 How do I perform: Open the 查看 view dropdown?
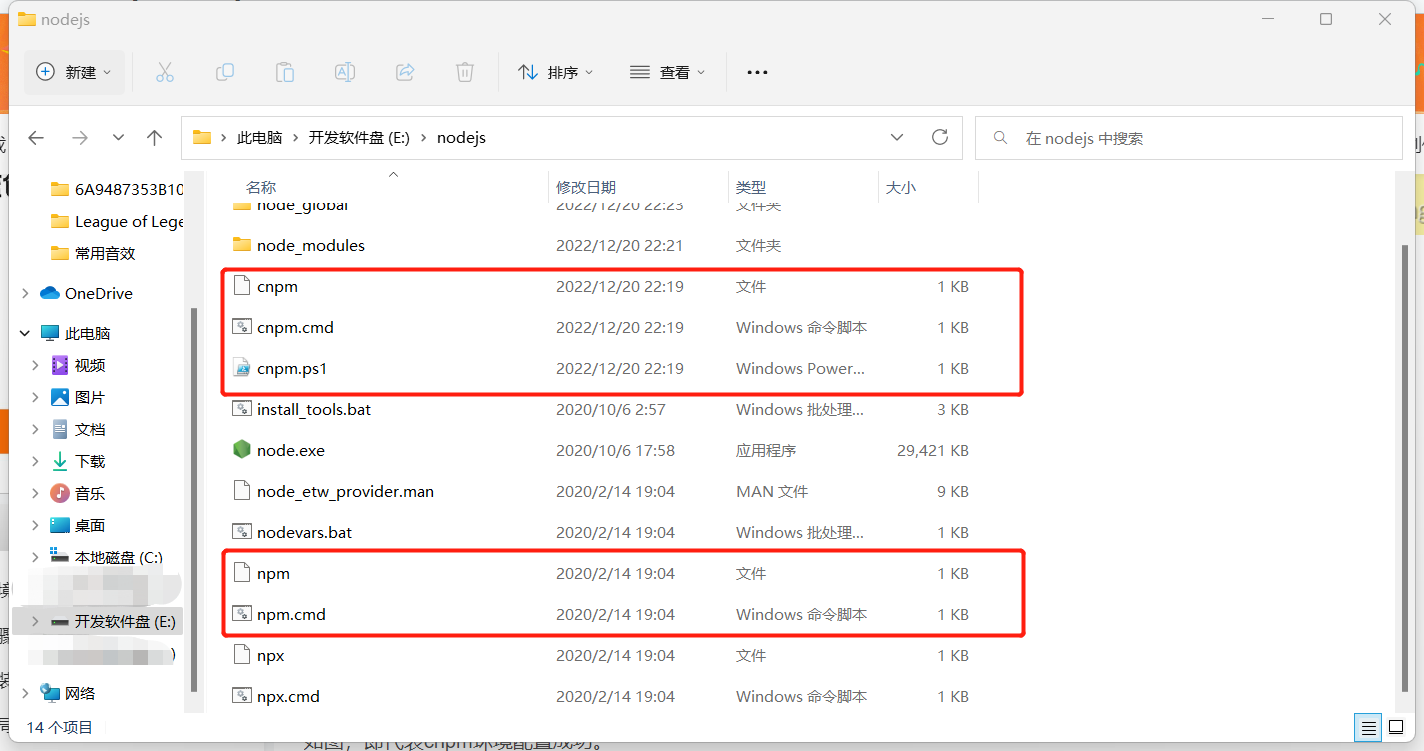(668, 72)
